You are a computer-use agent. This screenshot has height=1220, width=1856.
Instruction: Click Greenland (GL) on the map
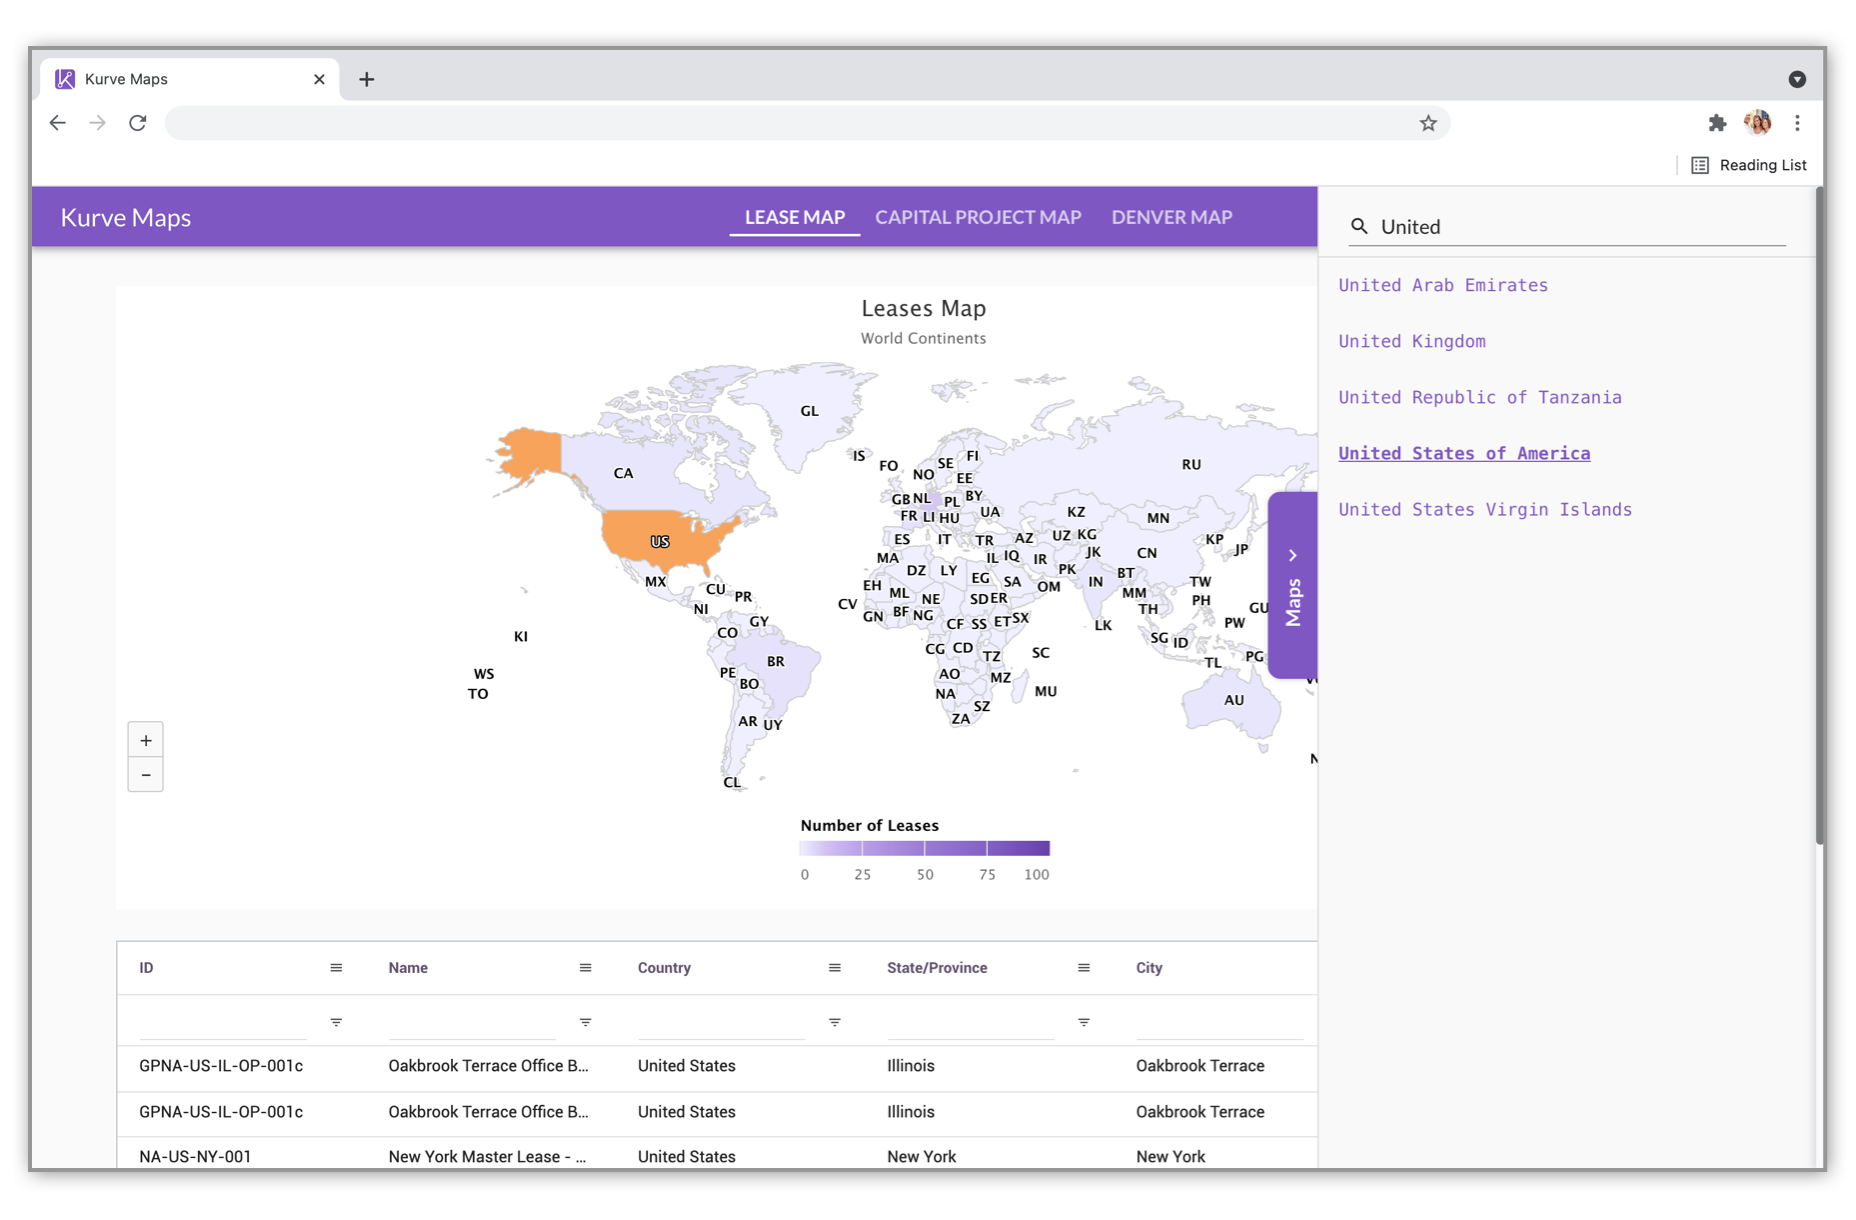(809, 411)
